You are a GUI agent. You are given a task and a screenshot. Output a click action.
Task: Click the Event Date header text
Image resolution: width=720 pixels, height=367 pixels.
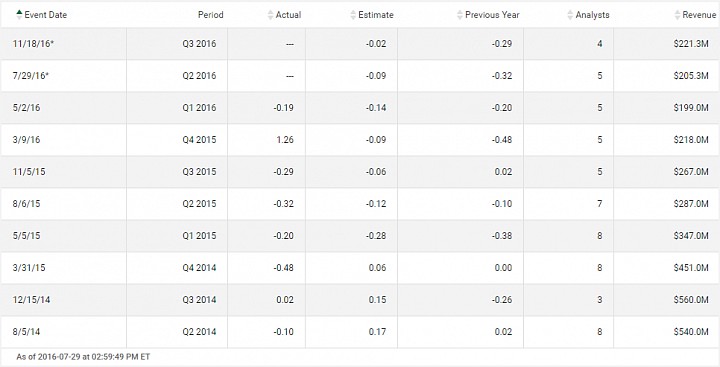pyautogui.click(x=45, y=15)
